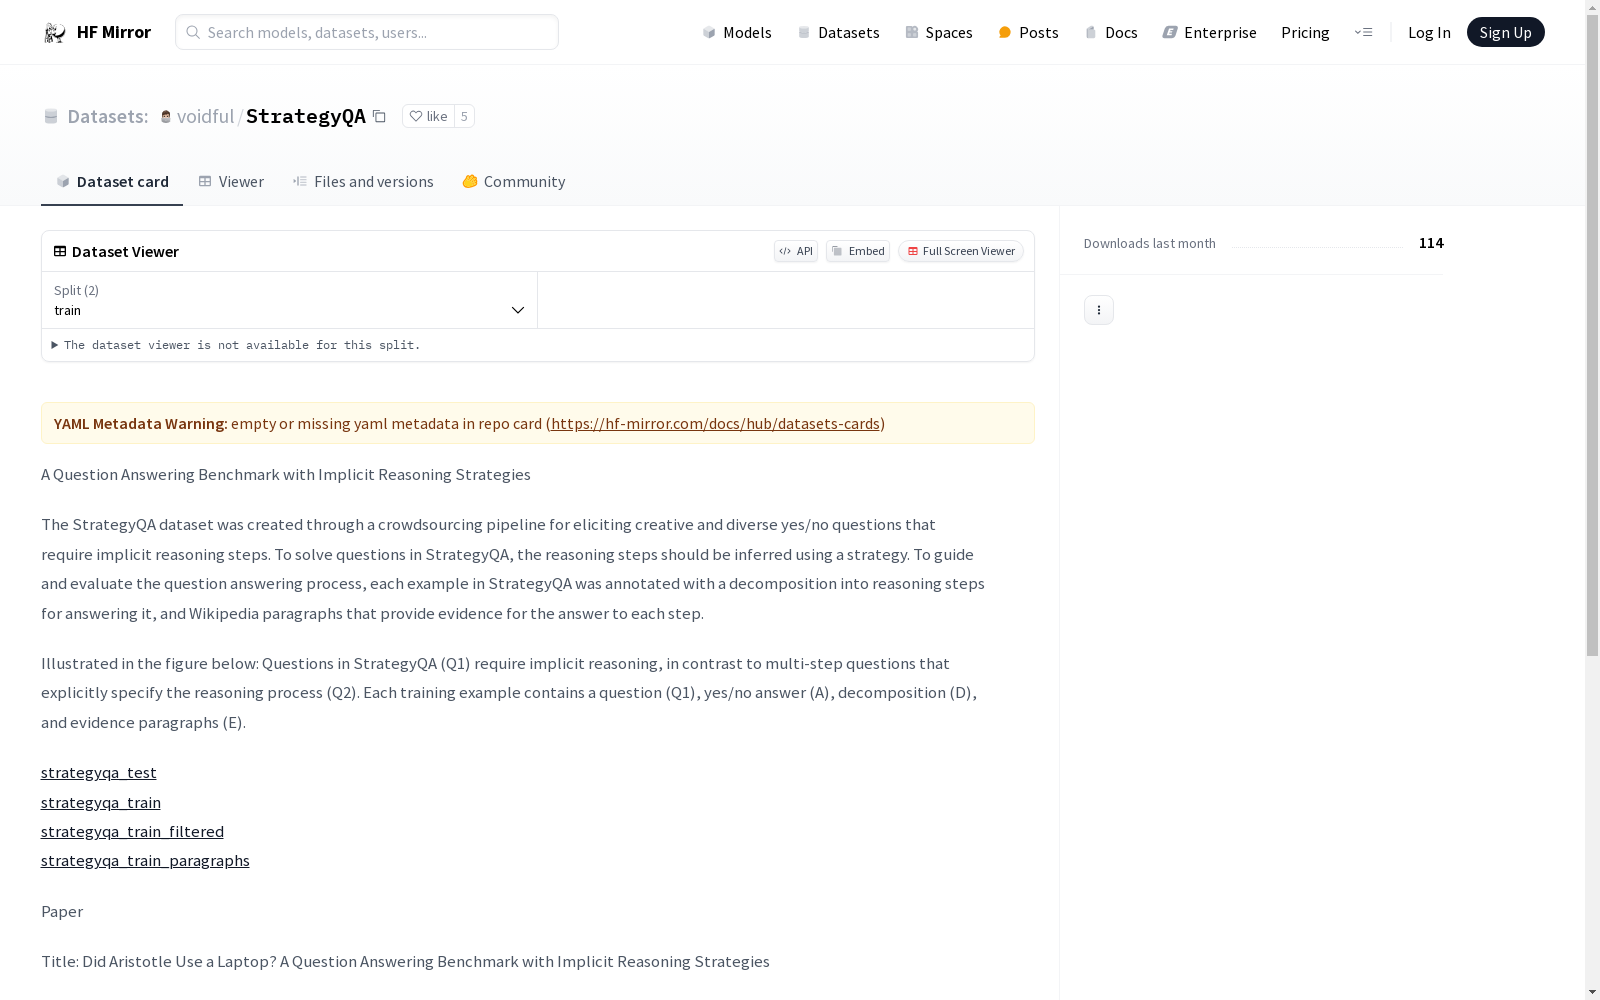Image resolution: width=1600 pixels, height=1000 pixels.
Task: Go to Datasets in the top navigation
Action: [838, 32]
